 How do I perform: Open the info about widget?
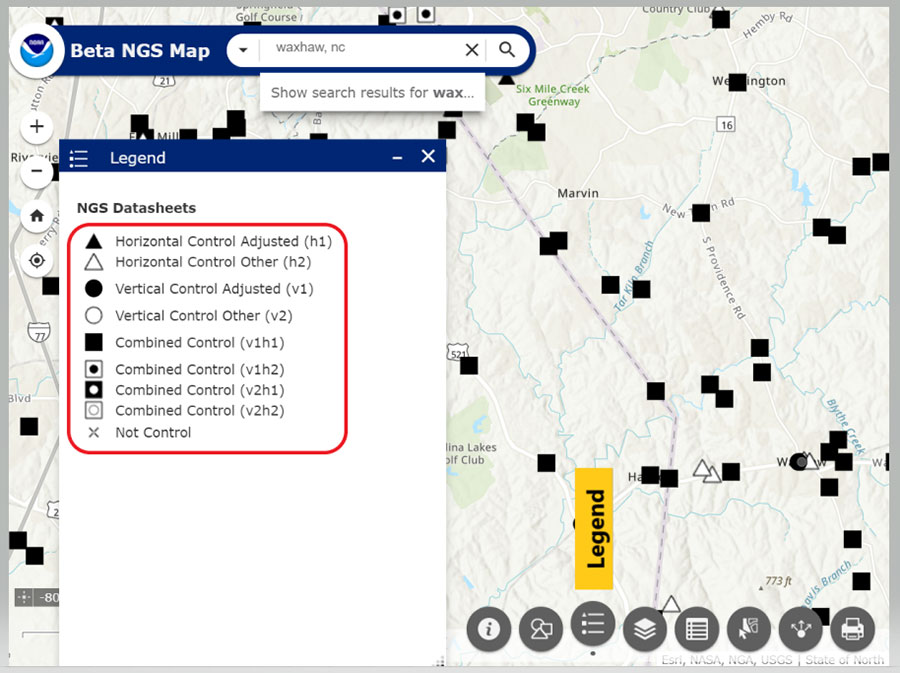[x=489, y=629]
